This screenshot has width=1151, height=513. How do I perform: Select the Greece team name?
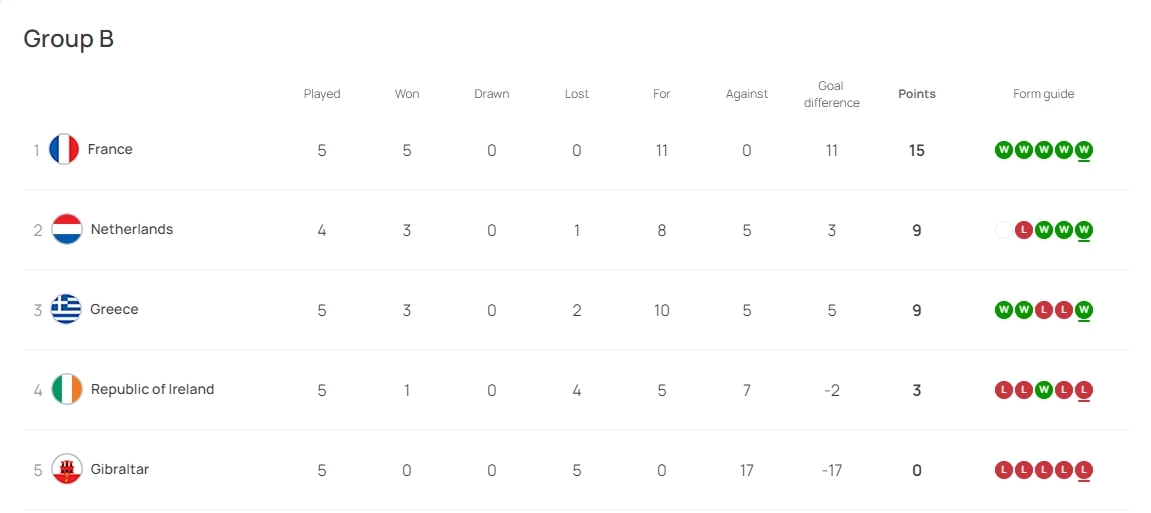point(114,309)
